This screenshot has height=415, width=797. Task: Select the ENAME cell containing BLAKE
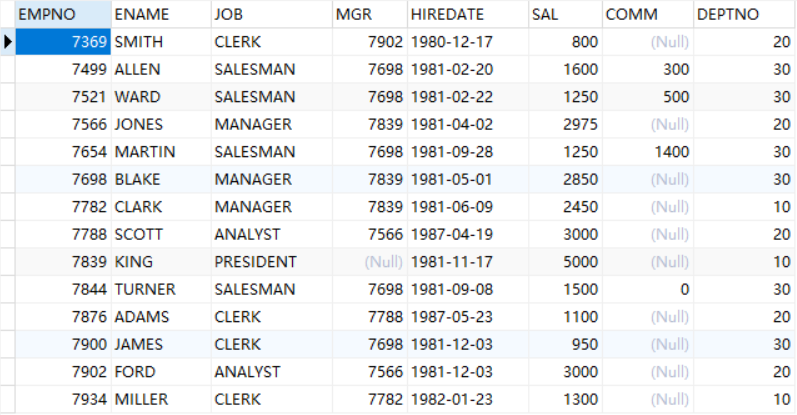coord(160,180)
